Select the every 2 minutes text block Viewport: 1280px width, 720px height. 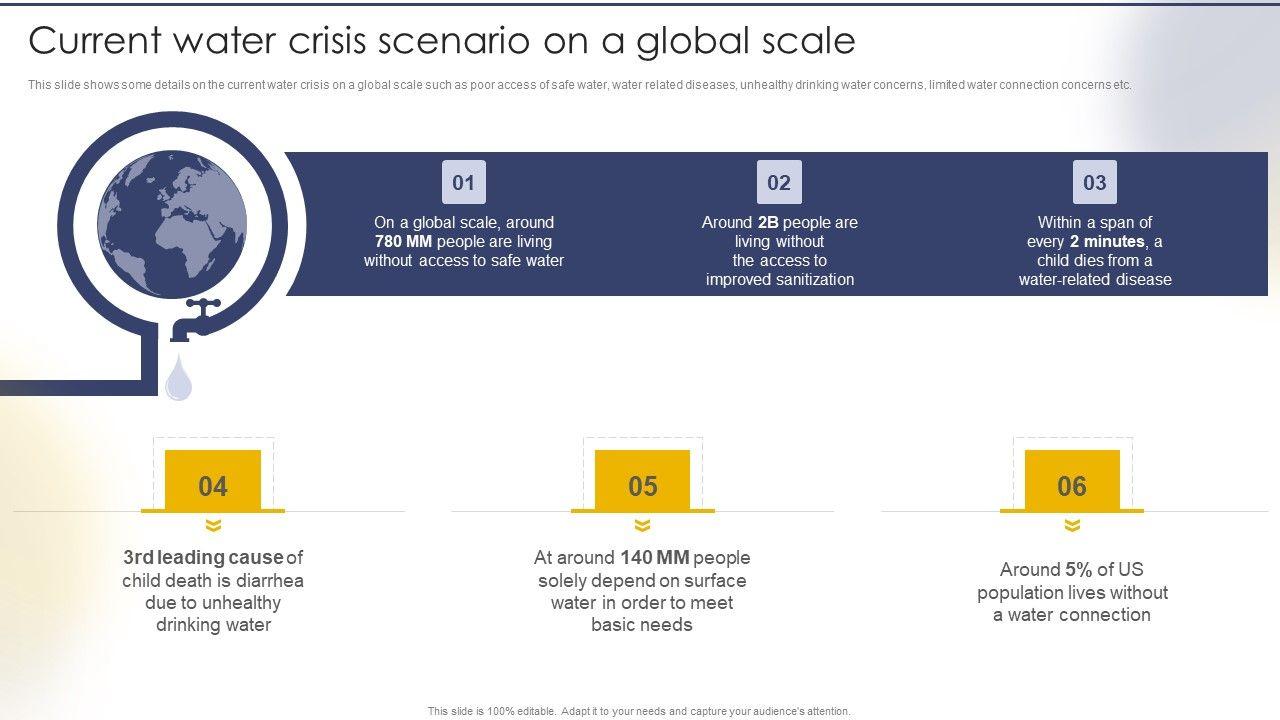[x=1095, y=251]
